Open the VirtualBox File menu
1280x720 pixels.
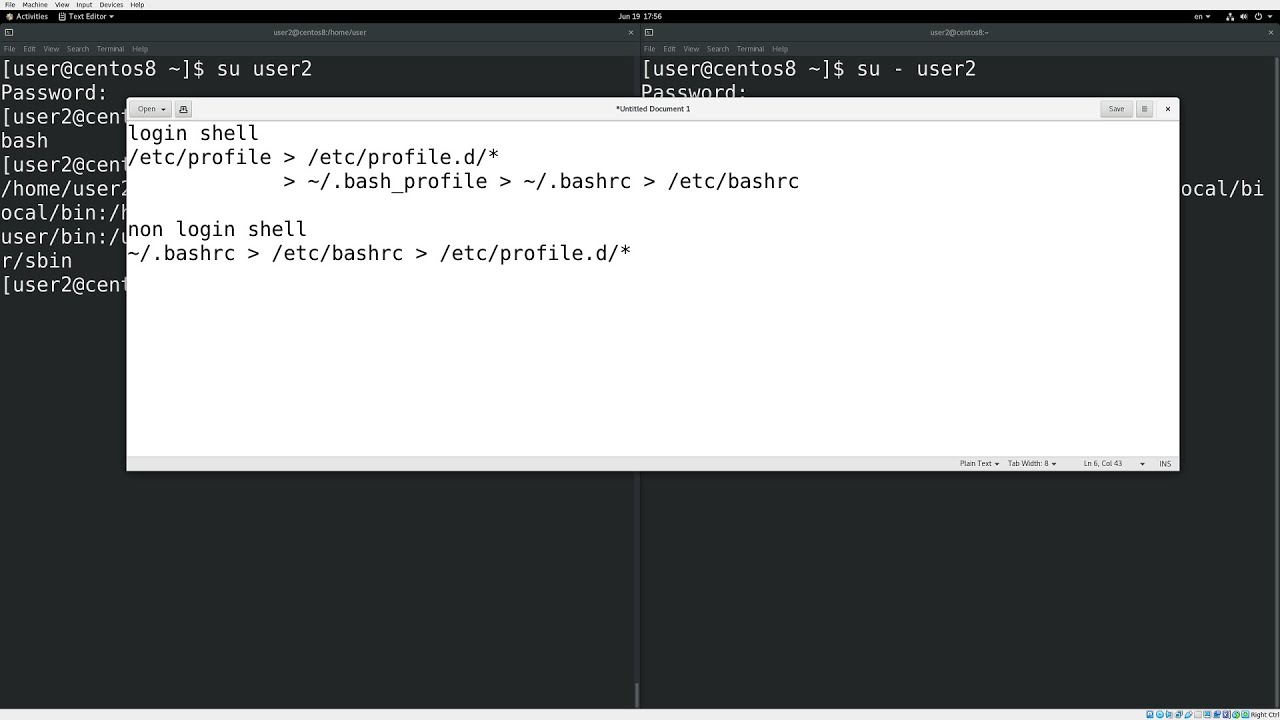(x=10, y=5)
